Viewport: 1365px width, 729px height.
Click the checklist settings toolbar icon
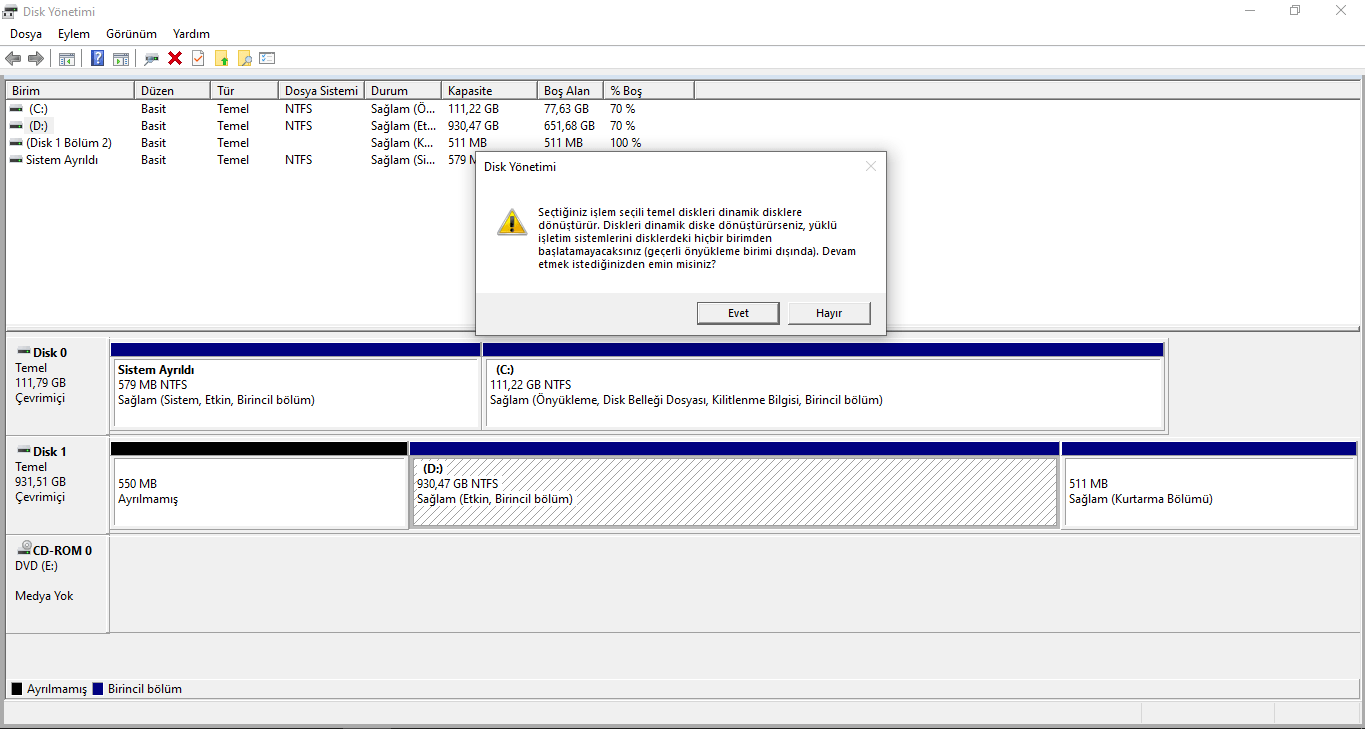tap(267, 58)
